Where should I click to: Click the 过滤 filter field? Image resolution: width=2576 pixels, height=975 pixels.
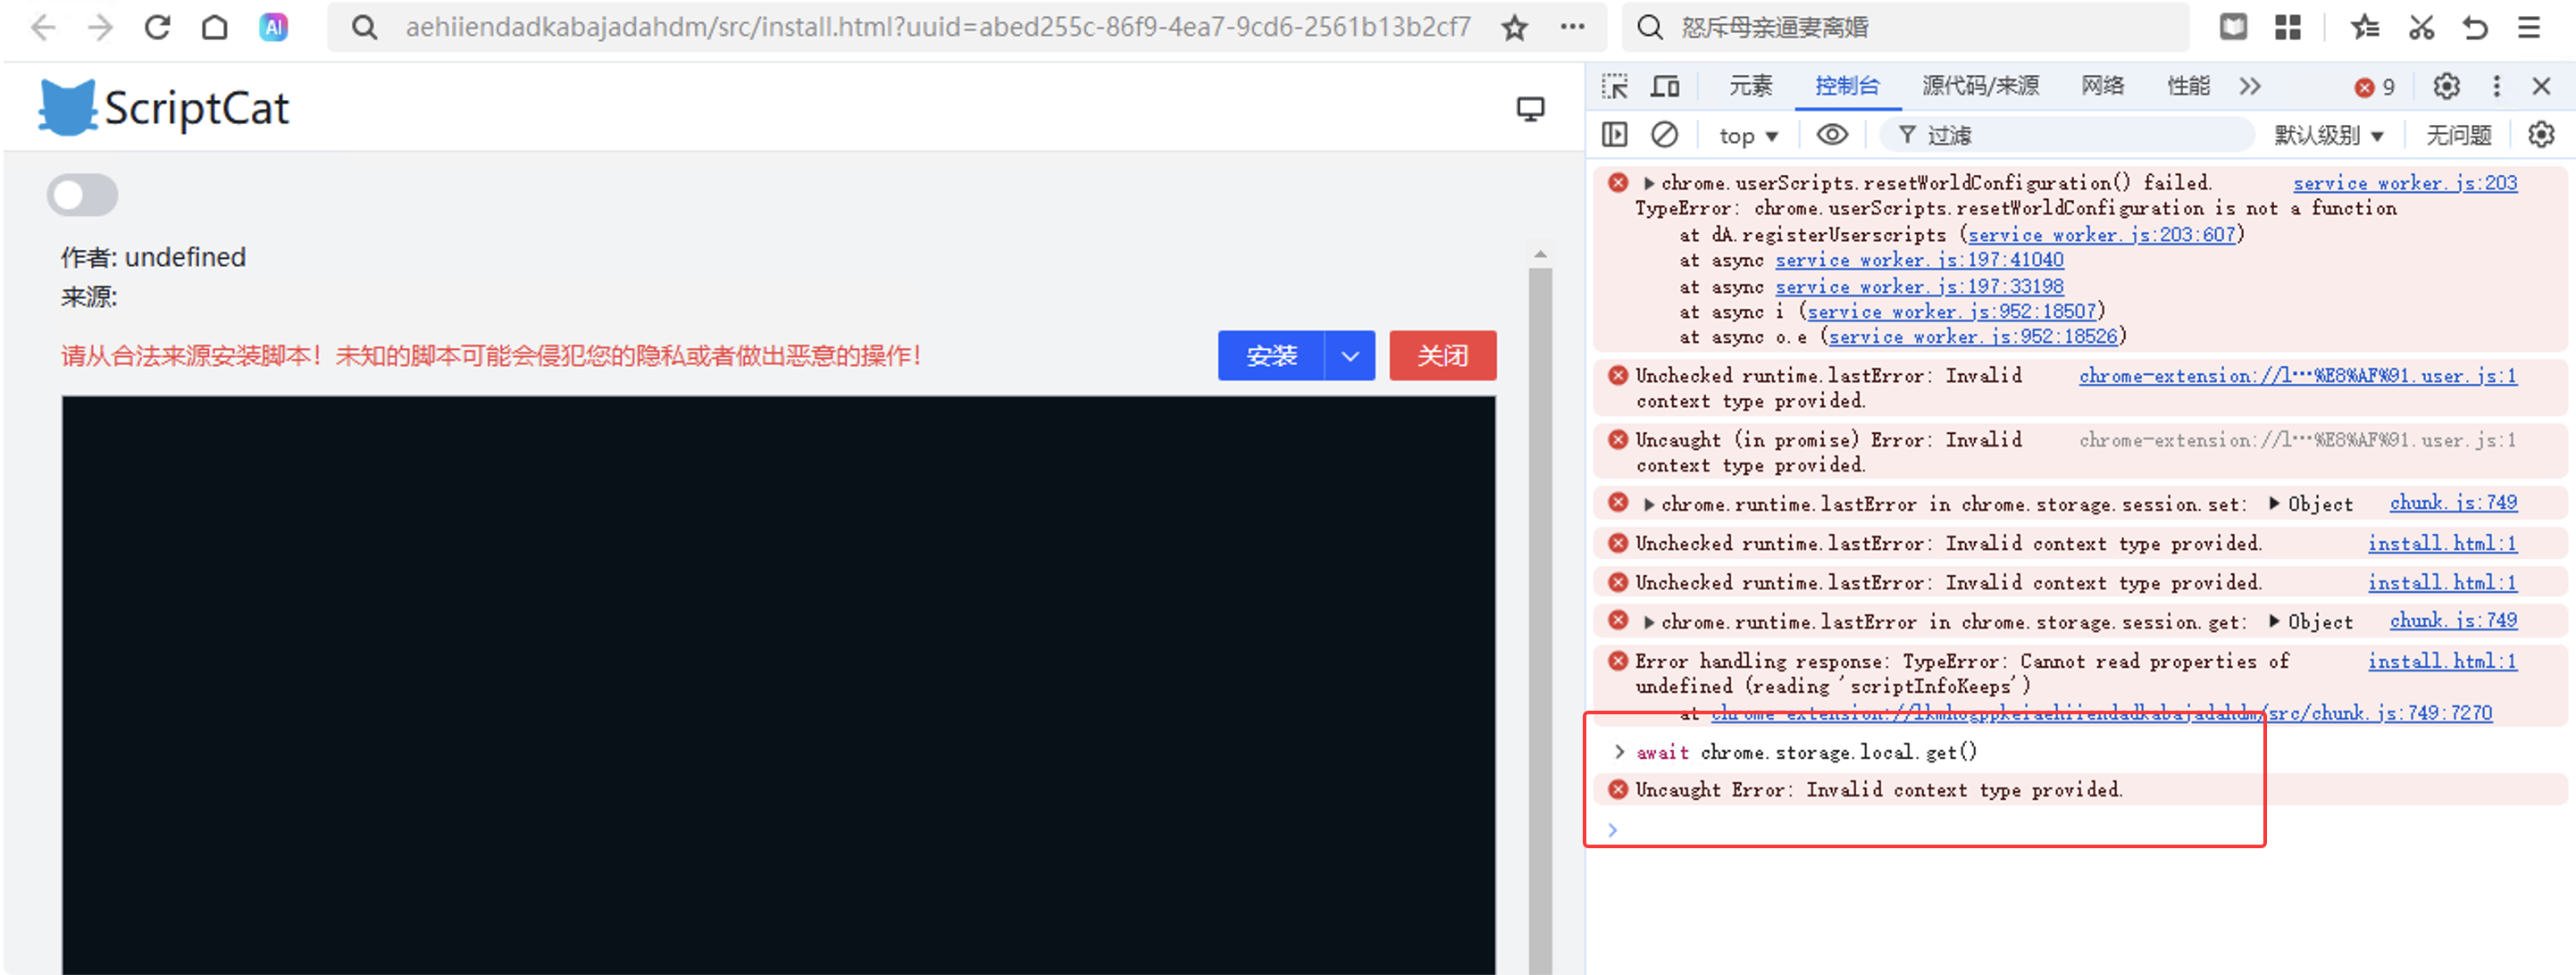(2068, 135)
